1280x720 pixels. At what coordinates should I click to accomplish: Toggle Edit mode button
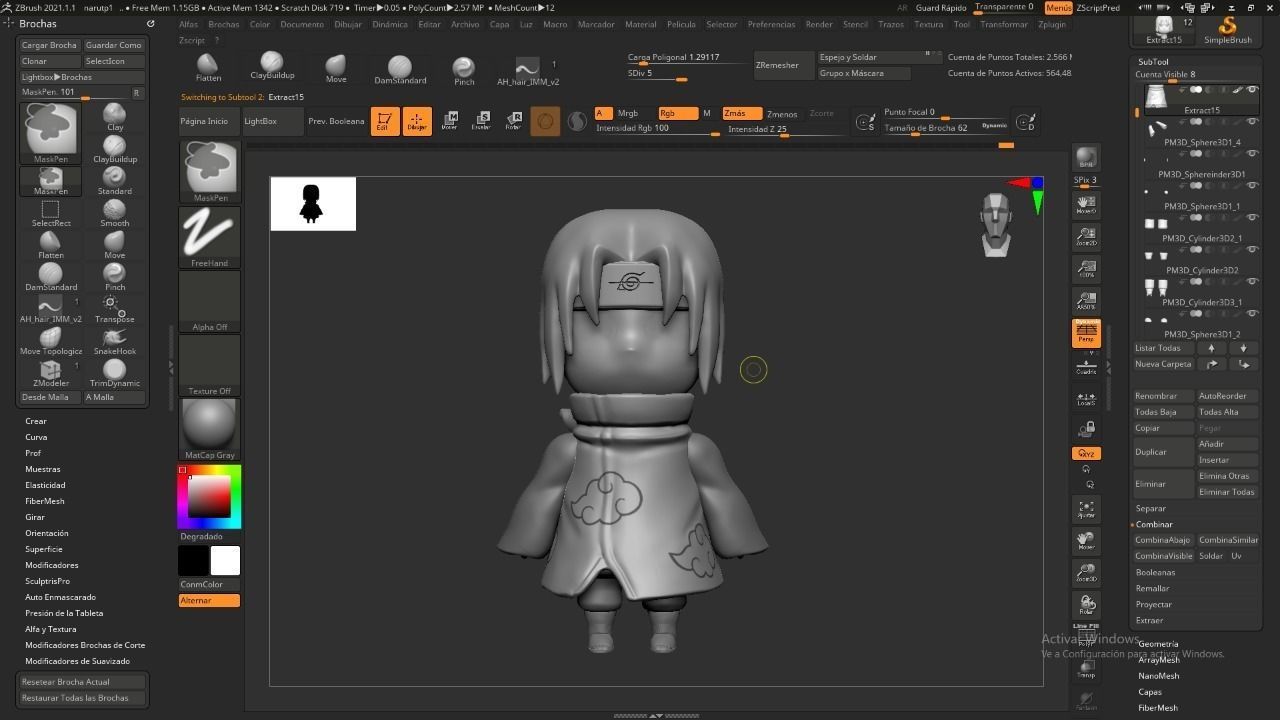tap(385, 121)
